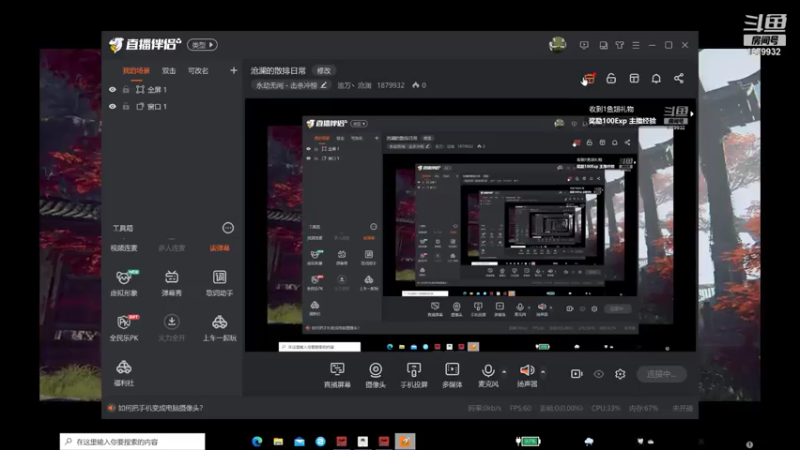The height and width of the screenshot is (450, 800).
Task: Click the Windows taskbar search box
Action: click(x=133, y=442)
